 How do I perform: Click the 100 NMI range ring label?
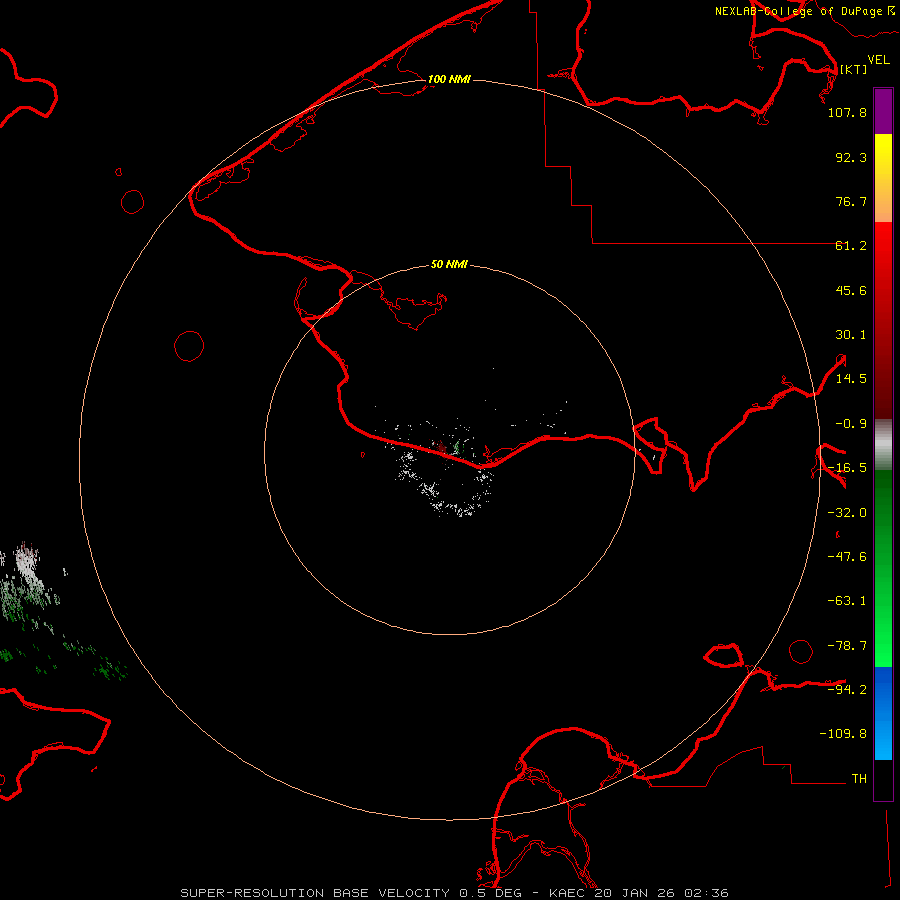[449, 79]
